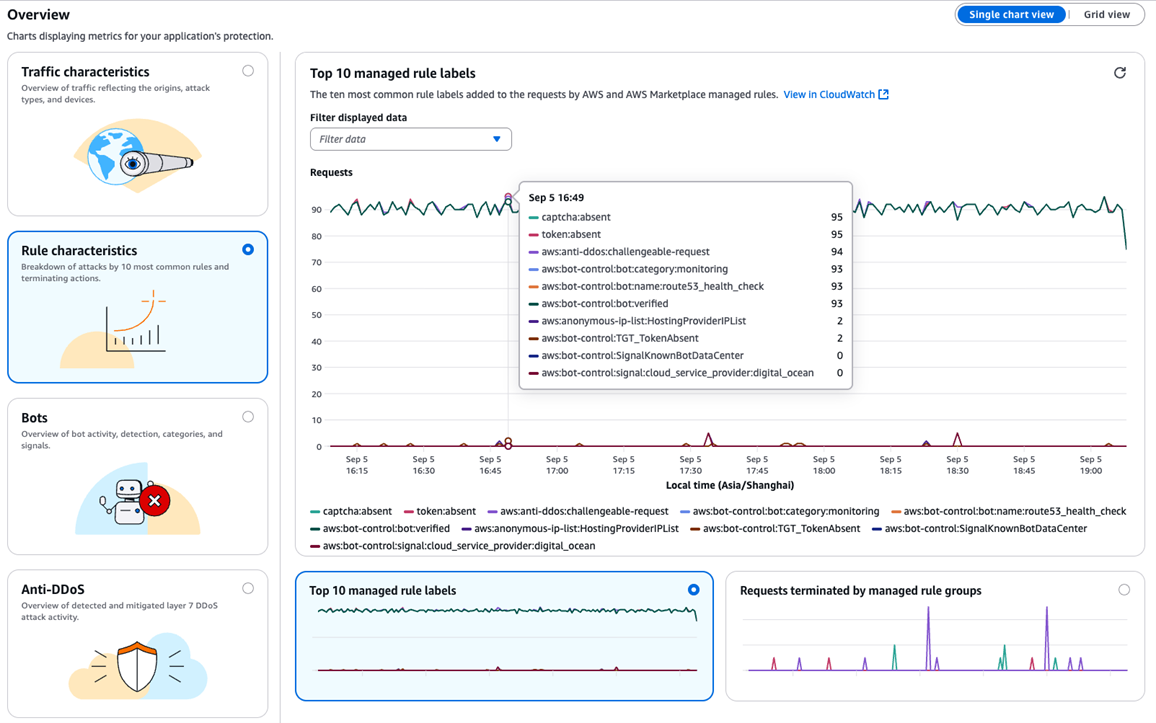Click the external link icon beside CloudWatch
The image size is (1156, 723).
click(x=883, y=95)
